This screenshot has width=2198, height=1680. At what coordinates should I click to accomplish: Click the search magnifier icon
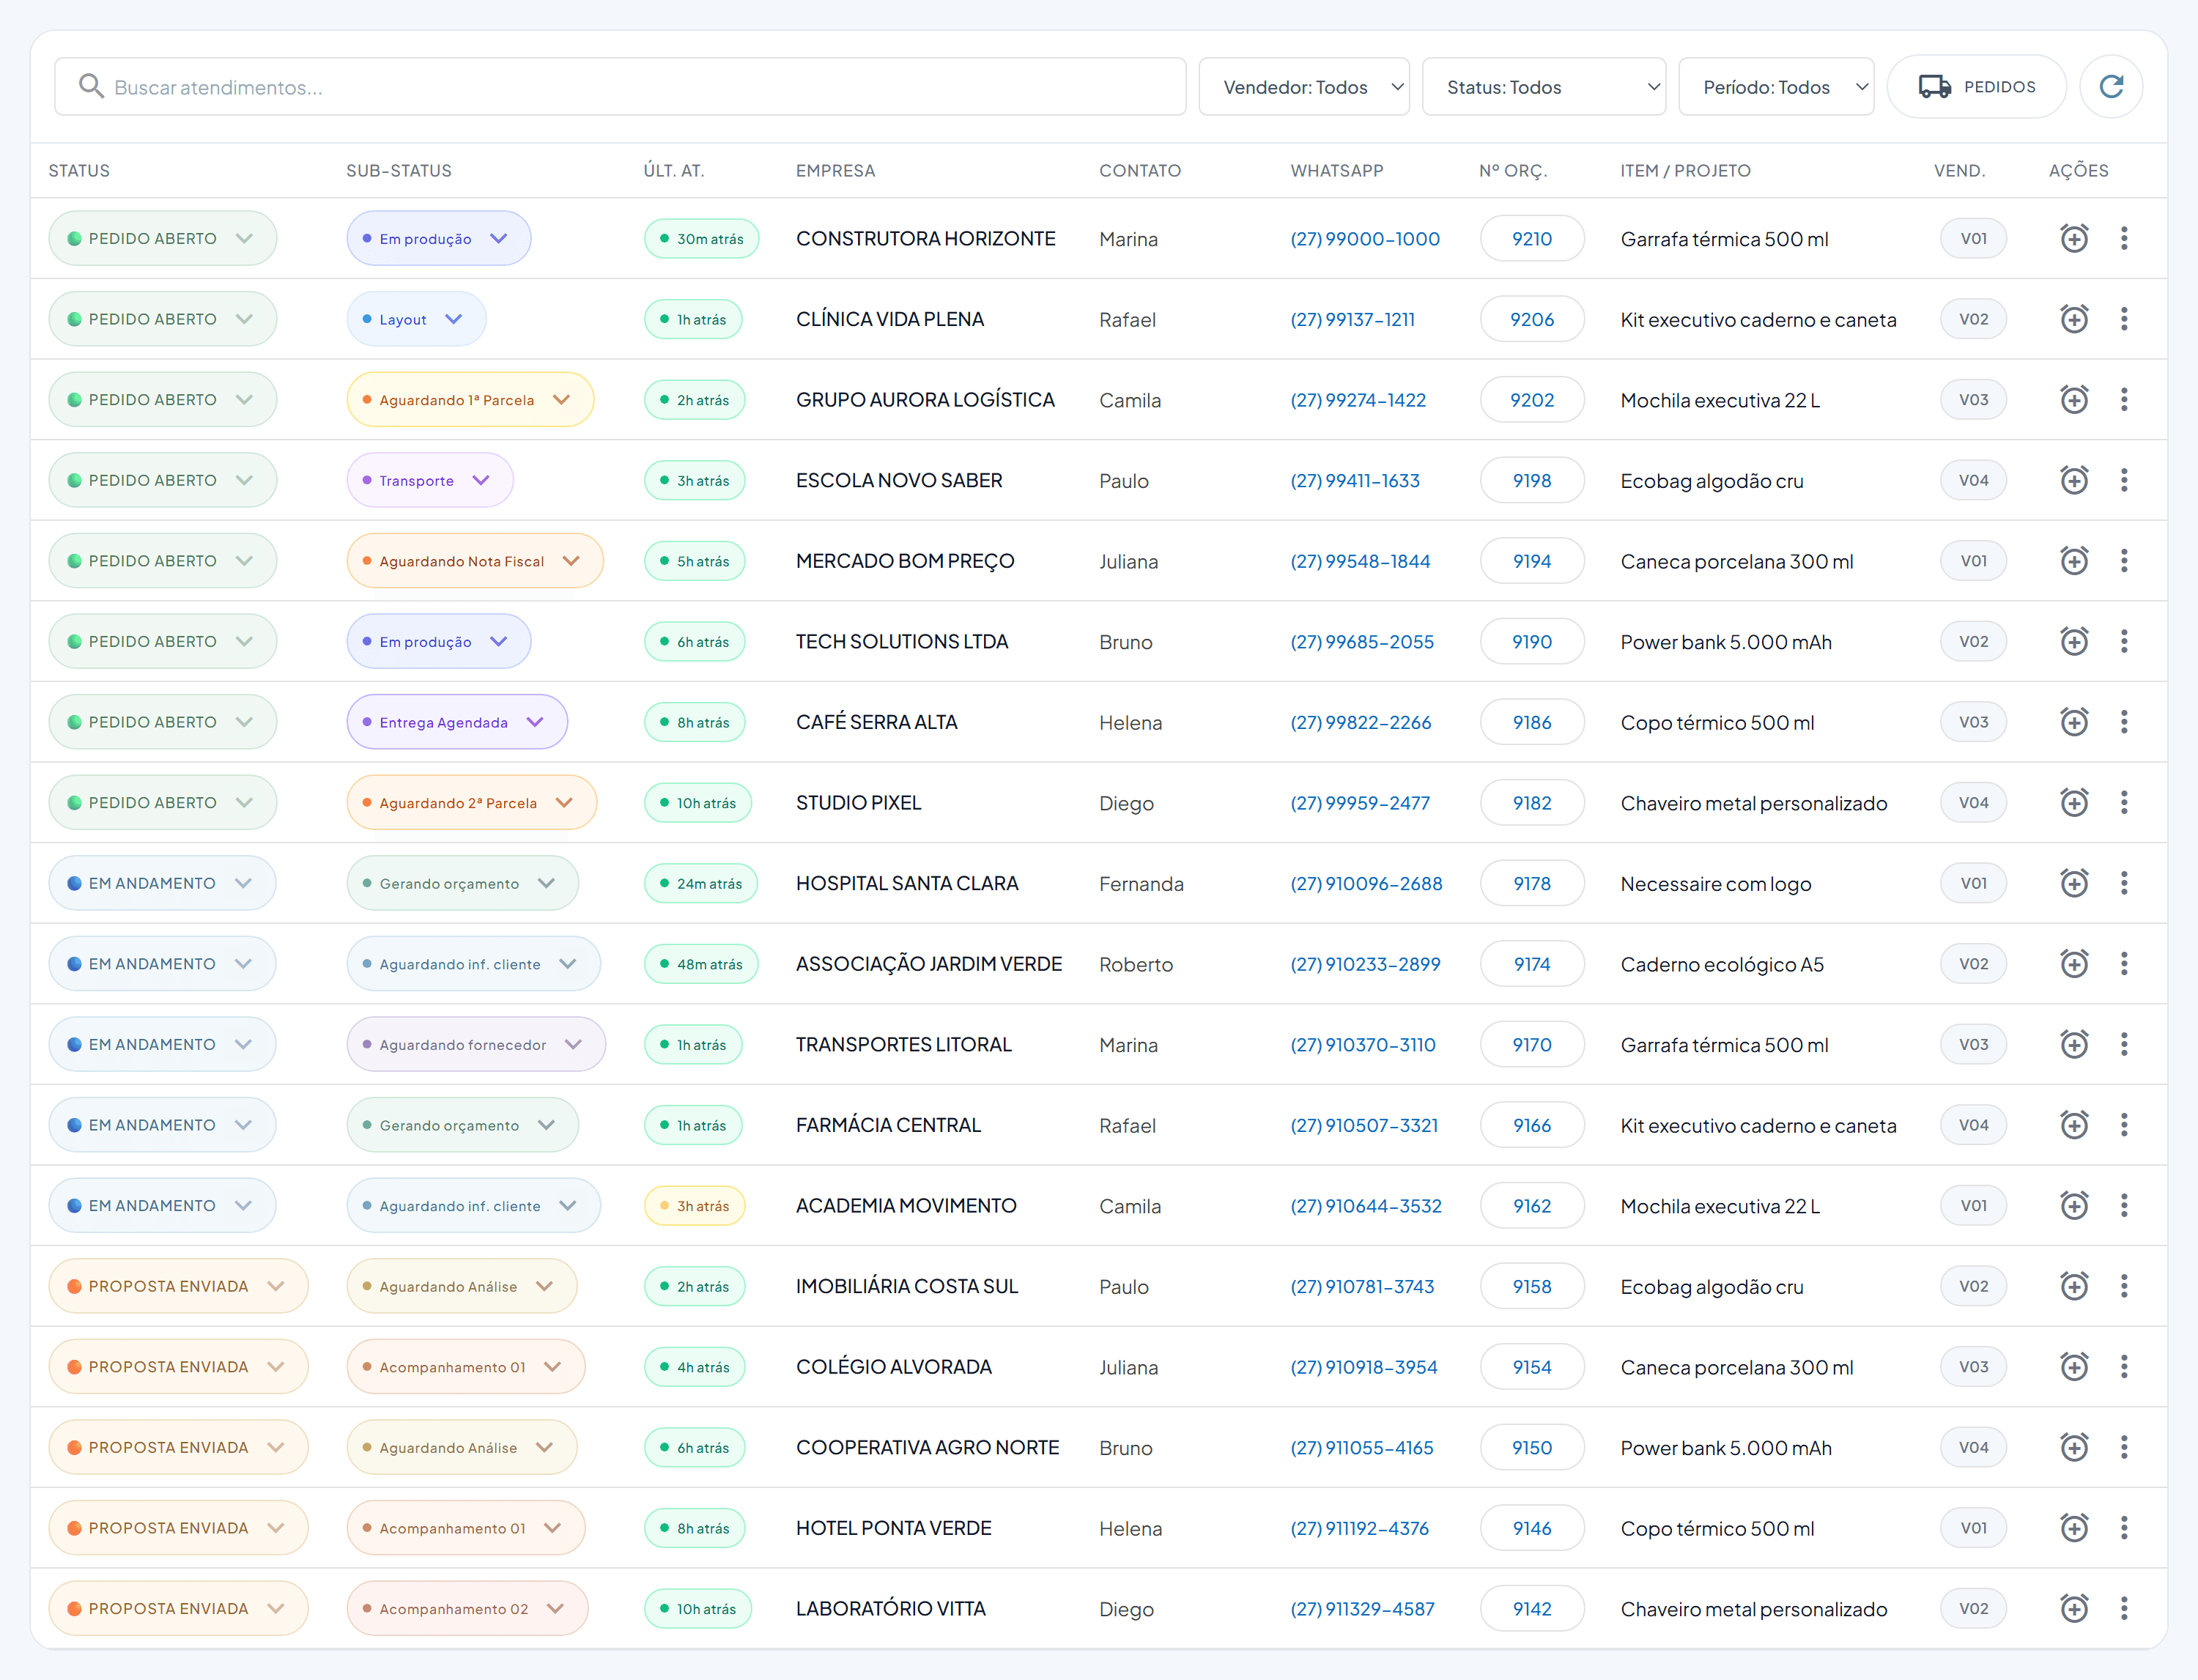pyautogui.click(x=91, y=86)
